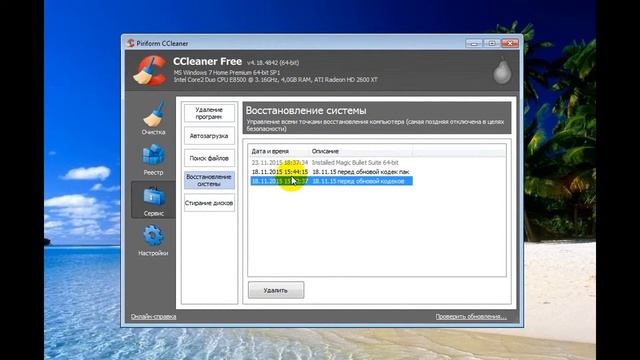
Task: Switch to the Автозагрузка tab
Action: point(209,136)
